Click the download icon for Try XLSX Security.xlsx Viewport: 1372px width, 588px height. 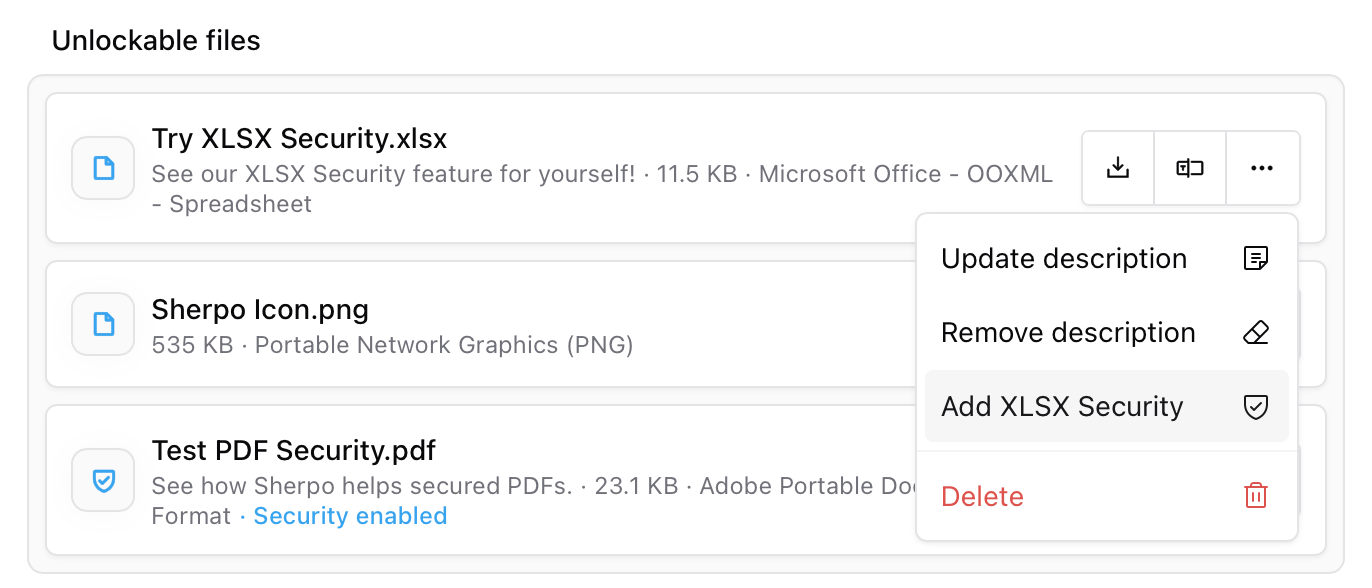pos(1117,167)
